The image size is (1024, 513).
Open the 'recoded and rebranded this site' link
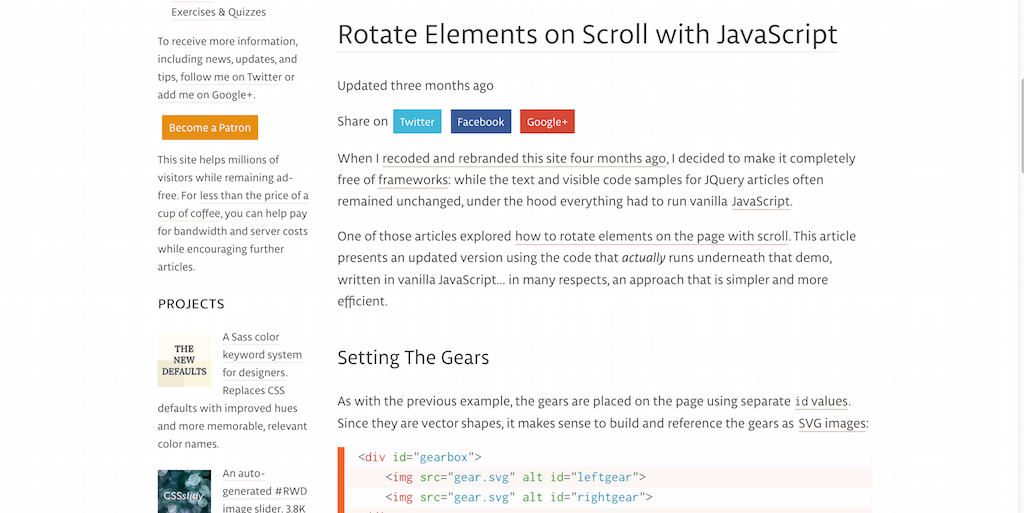point(524,158)
